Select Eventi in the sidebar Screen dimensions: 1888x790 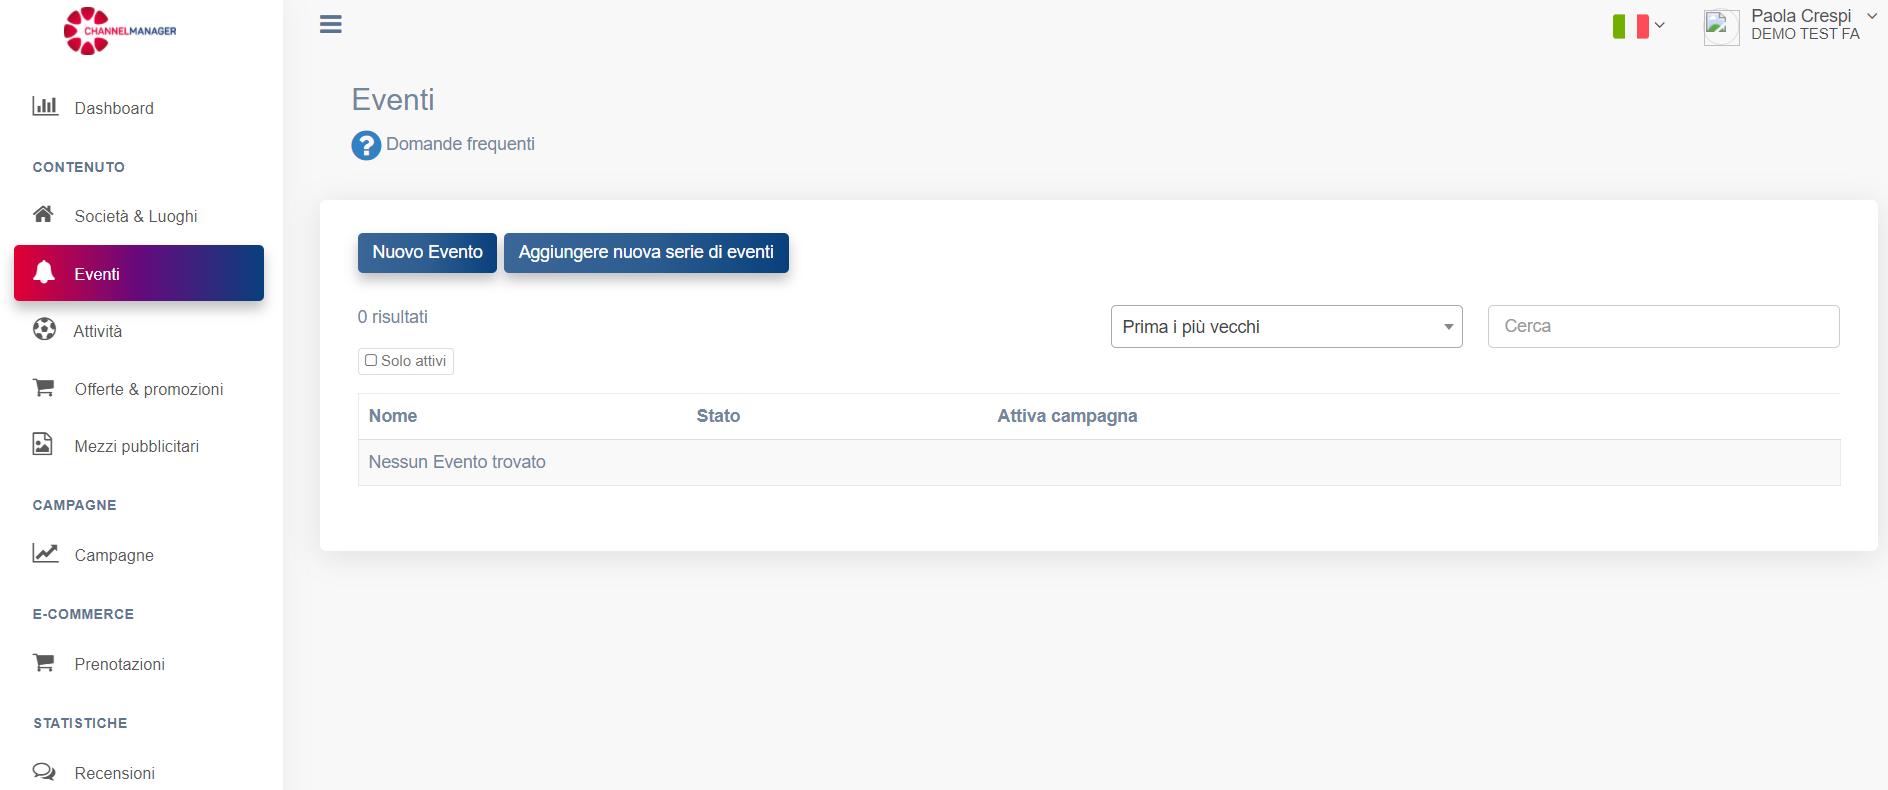coord(139,273)
